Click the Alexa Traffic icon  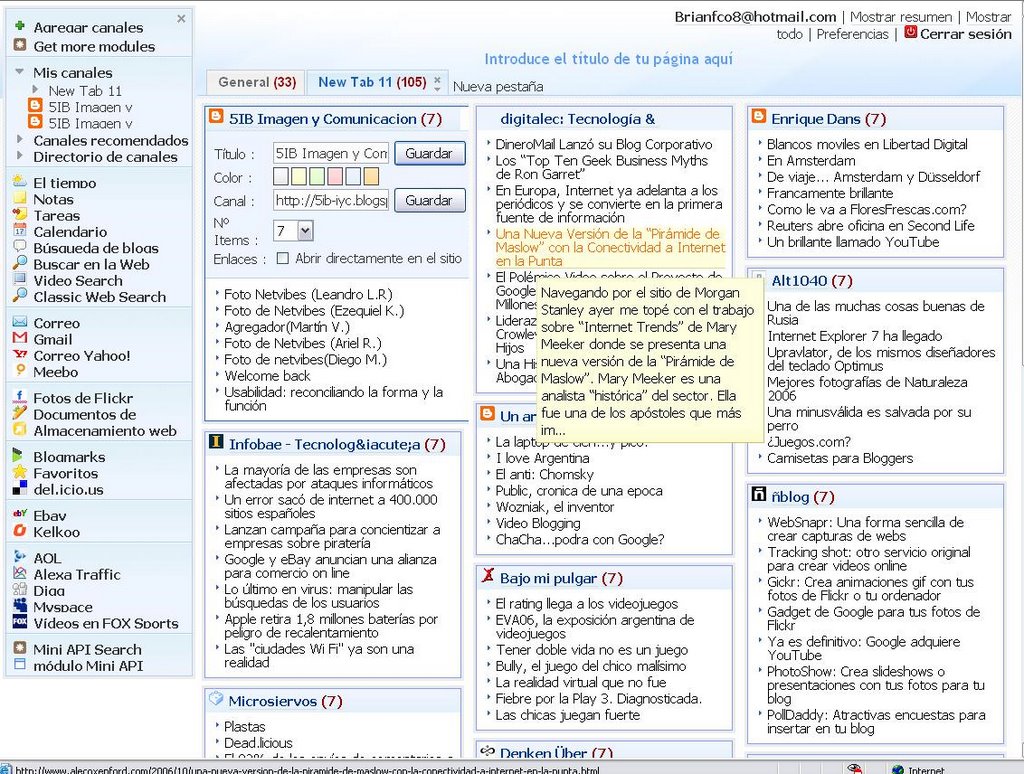point(20,573)
